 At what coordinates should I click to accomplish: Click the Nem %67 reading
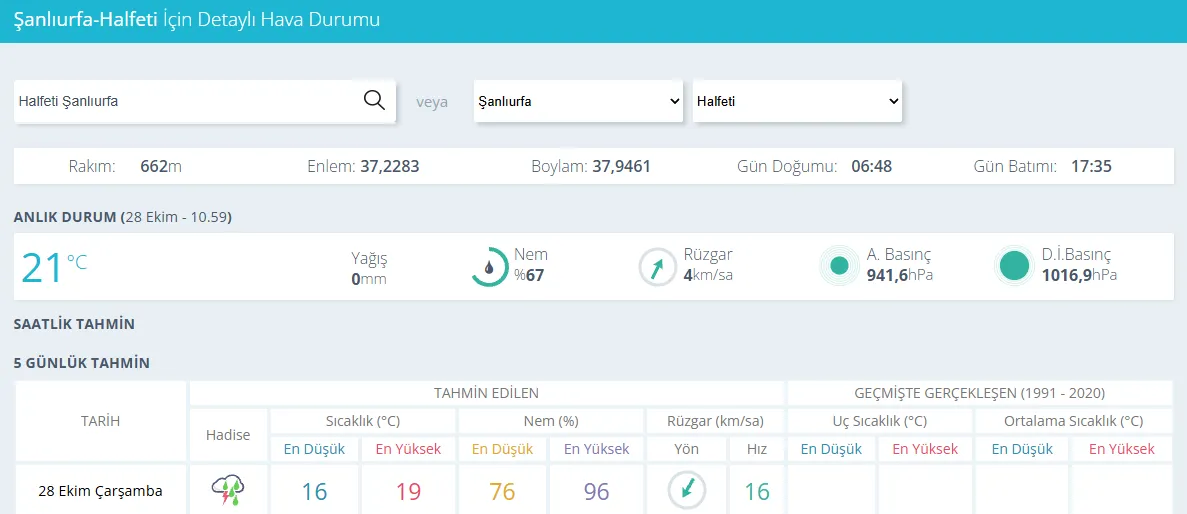click(x=531, y=265)
